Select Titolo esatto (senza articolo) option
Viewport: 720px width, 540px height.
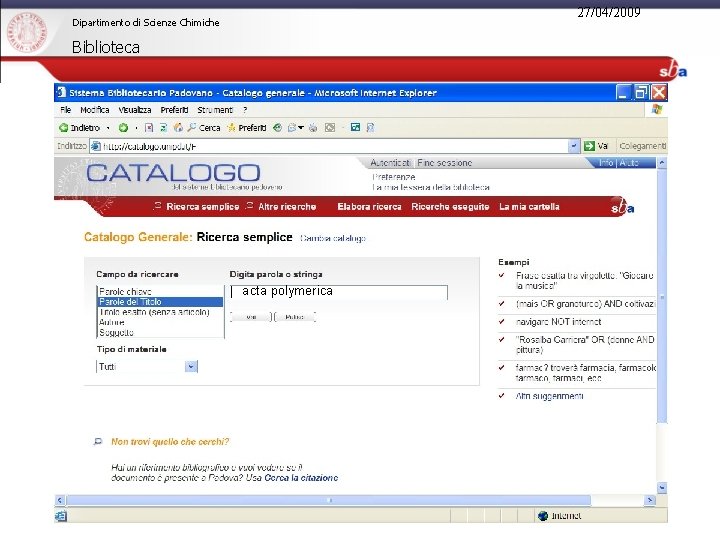160,312
